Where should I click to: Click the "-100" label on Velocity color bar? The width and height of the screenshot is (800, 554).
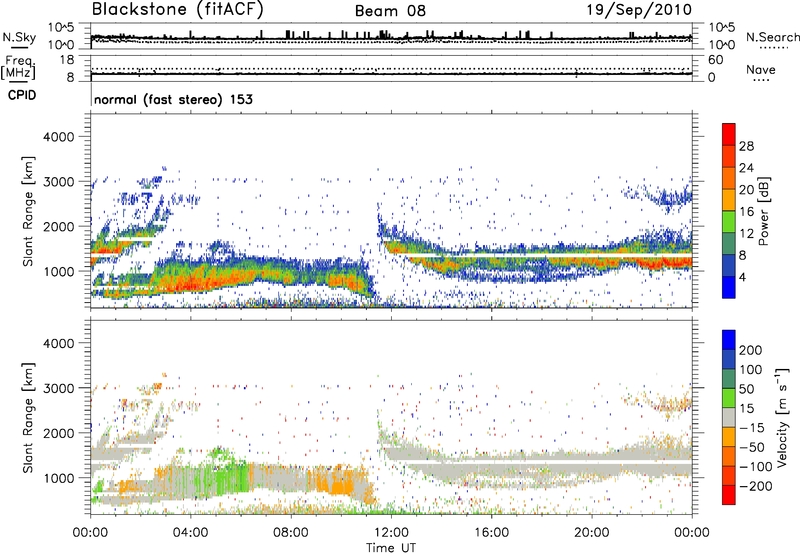(x=755, y=467)
